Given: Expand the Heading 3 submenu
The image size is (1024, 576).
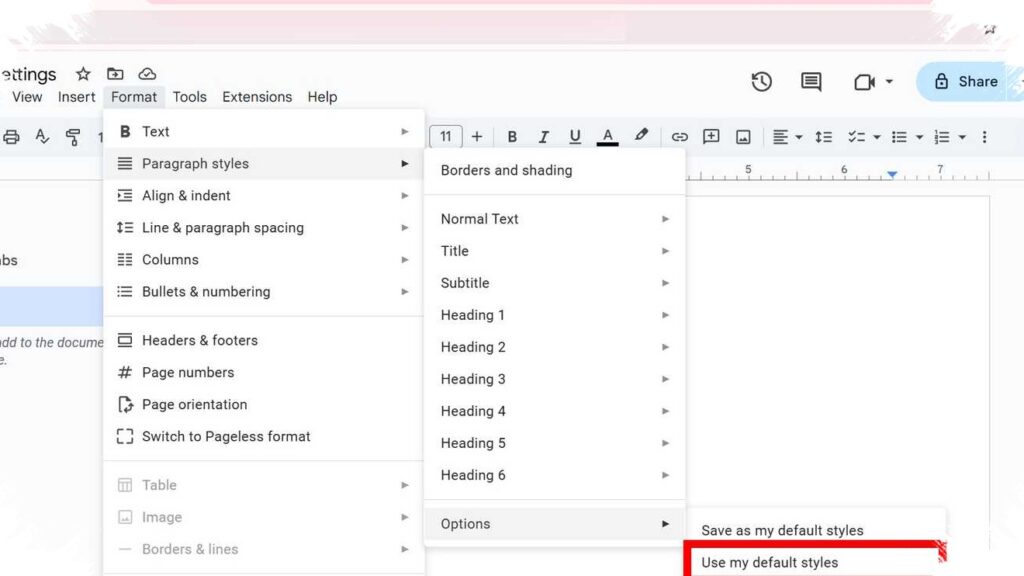Looking at the screenshot, I should [554, 379].
